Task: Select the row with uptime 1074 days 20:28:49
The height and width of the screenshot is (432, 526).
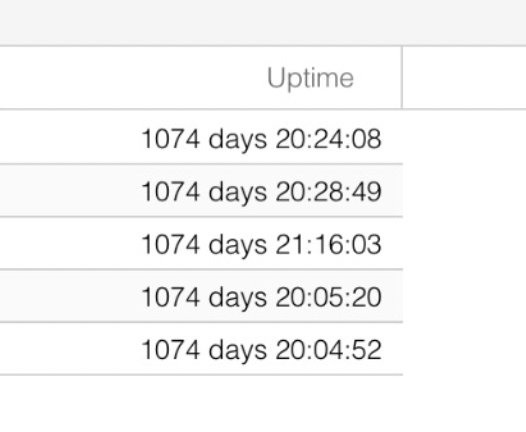Action: tap(201, 191)
